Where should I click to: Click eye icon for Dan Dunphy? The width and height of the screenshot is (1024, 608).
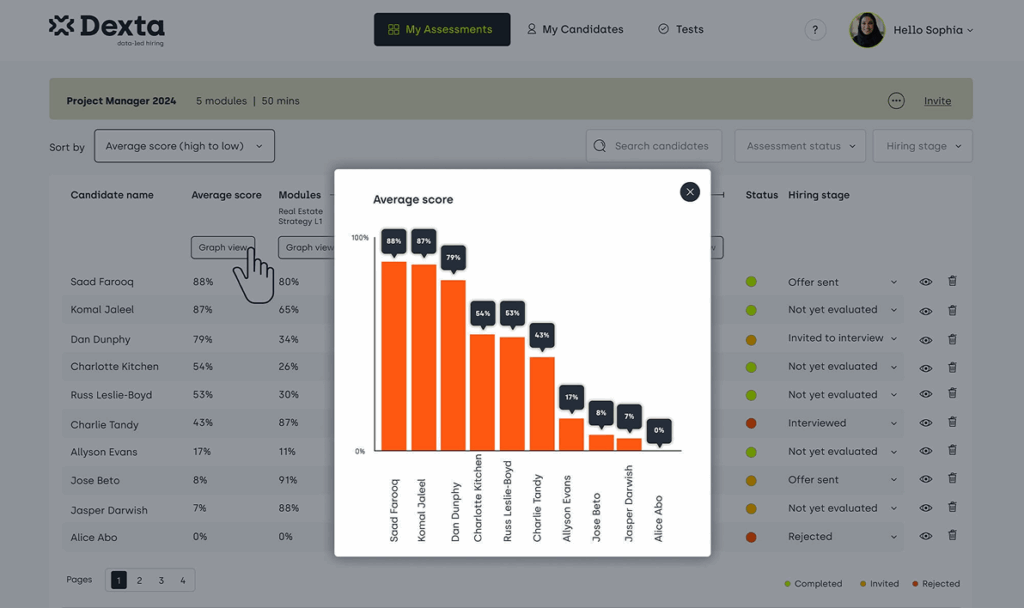pyautogui.click(x=926, y=339)
